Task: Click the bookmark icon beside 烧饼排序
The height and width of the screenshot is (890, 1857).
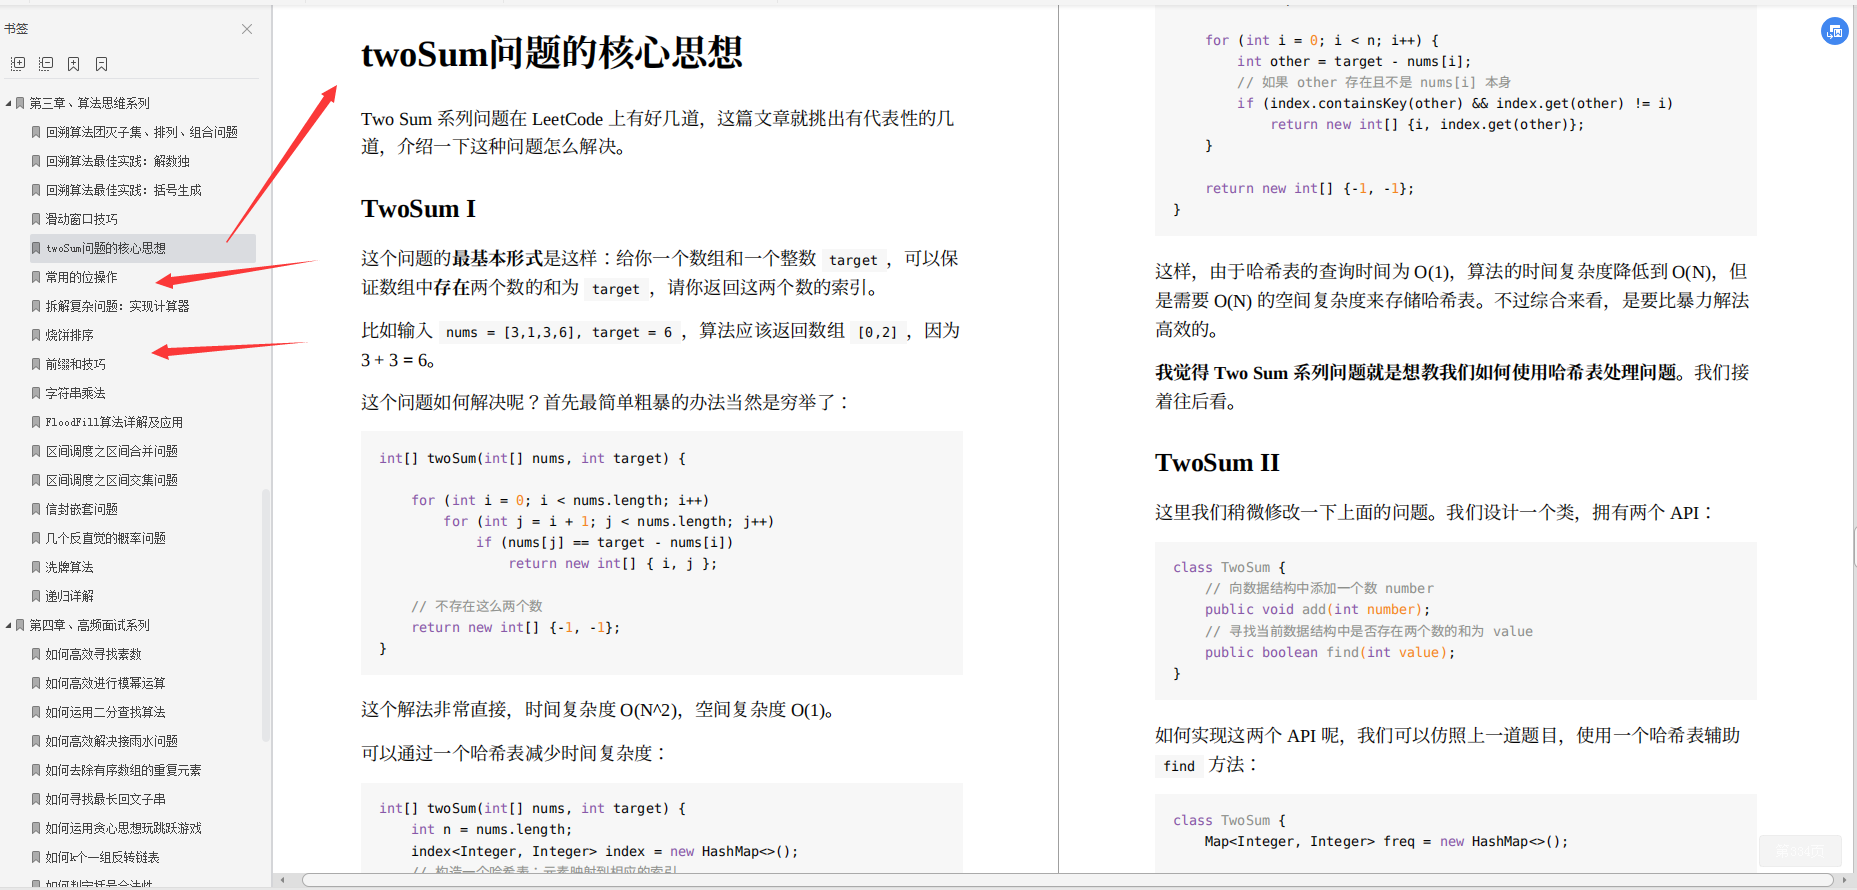Action: click(36, 335)
